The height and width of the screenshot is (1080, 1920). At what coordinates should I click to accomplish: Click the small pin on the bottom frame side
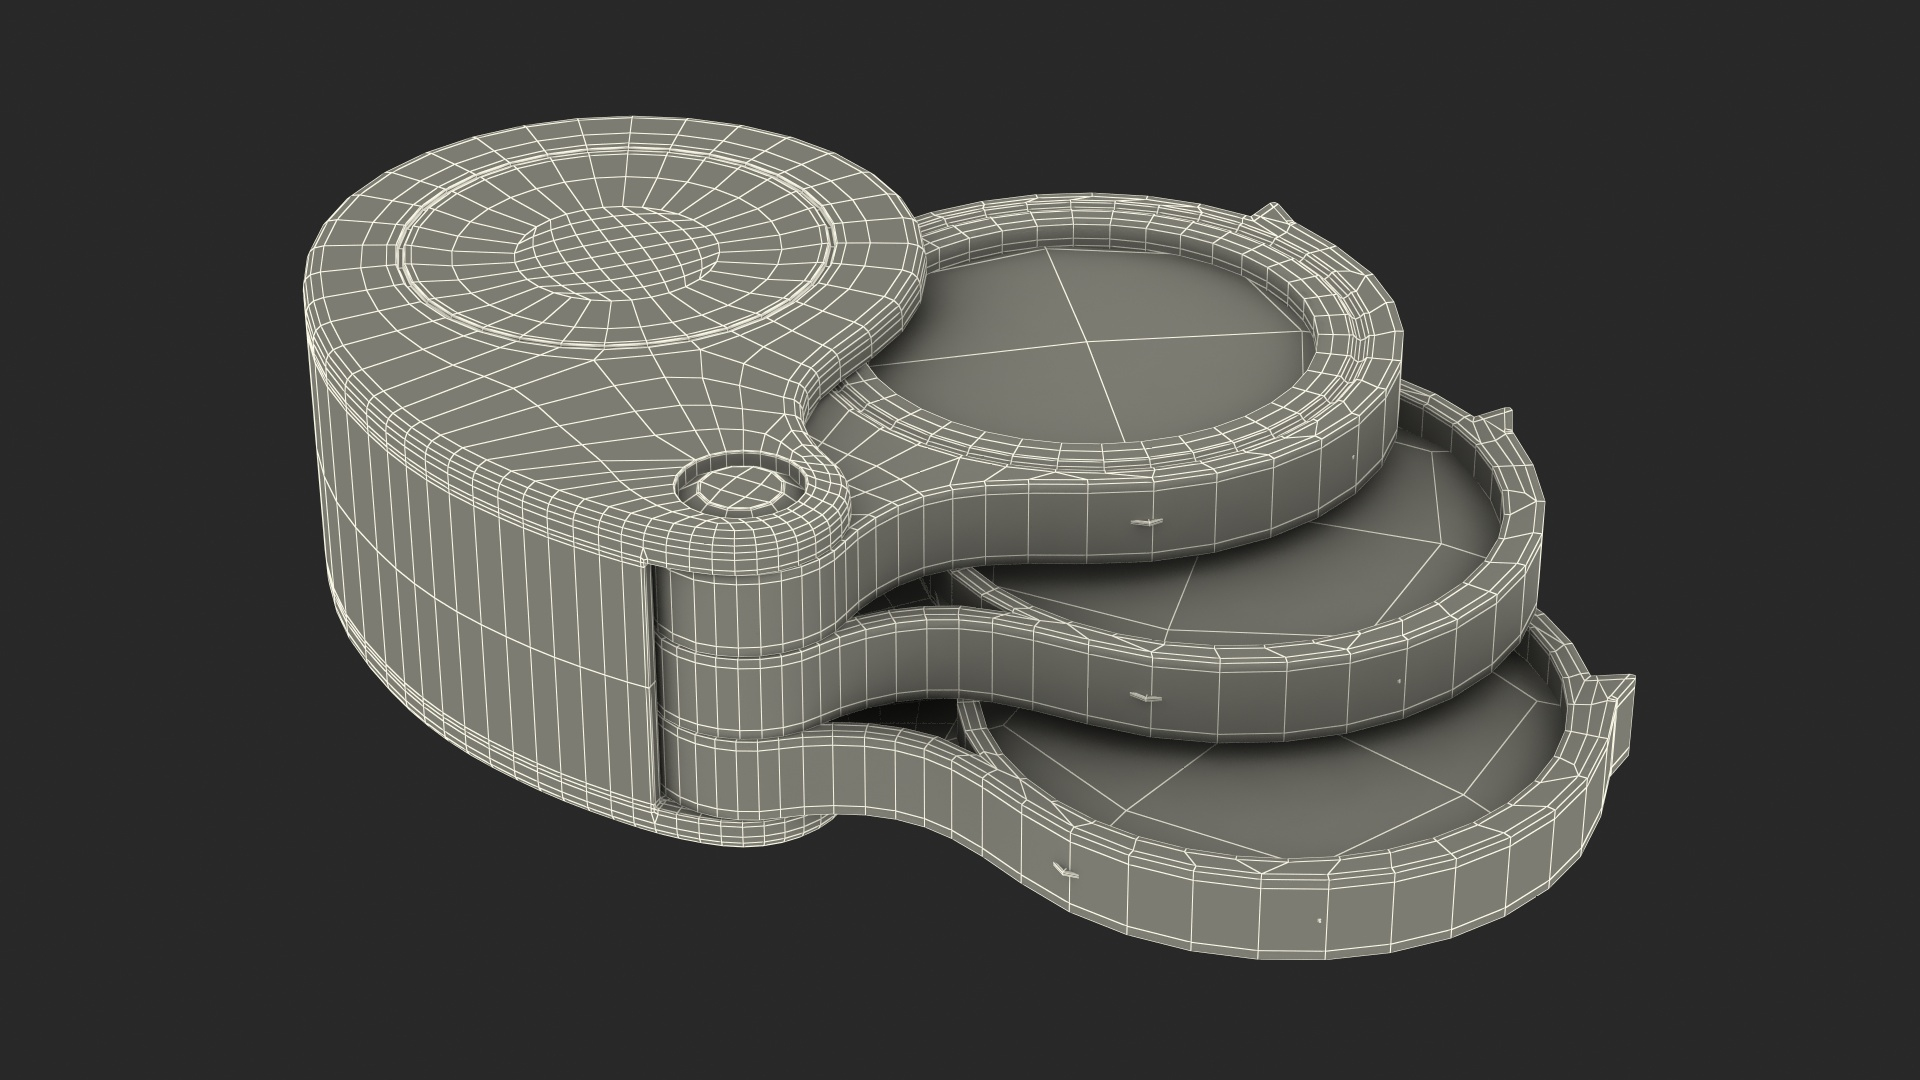click(1068, 871)
